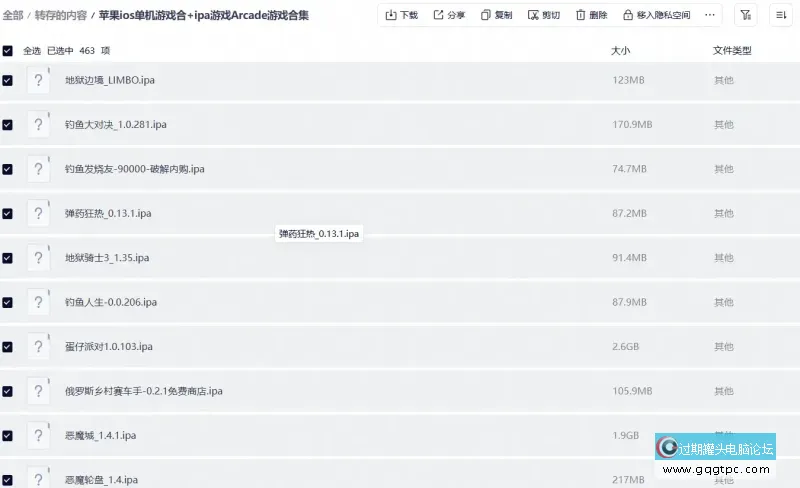Go to 全部 in the breadcrumb

point(13,15)
